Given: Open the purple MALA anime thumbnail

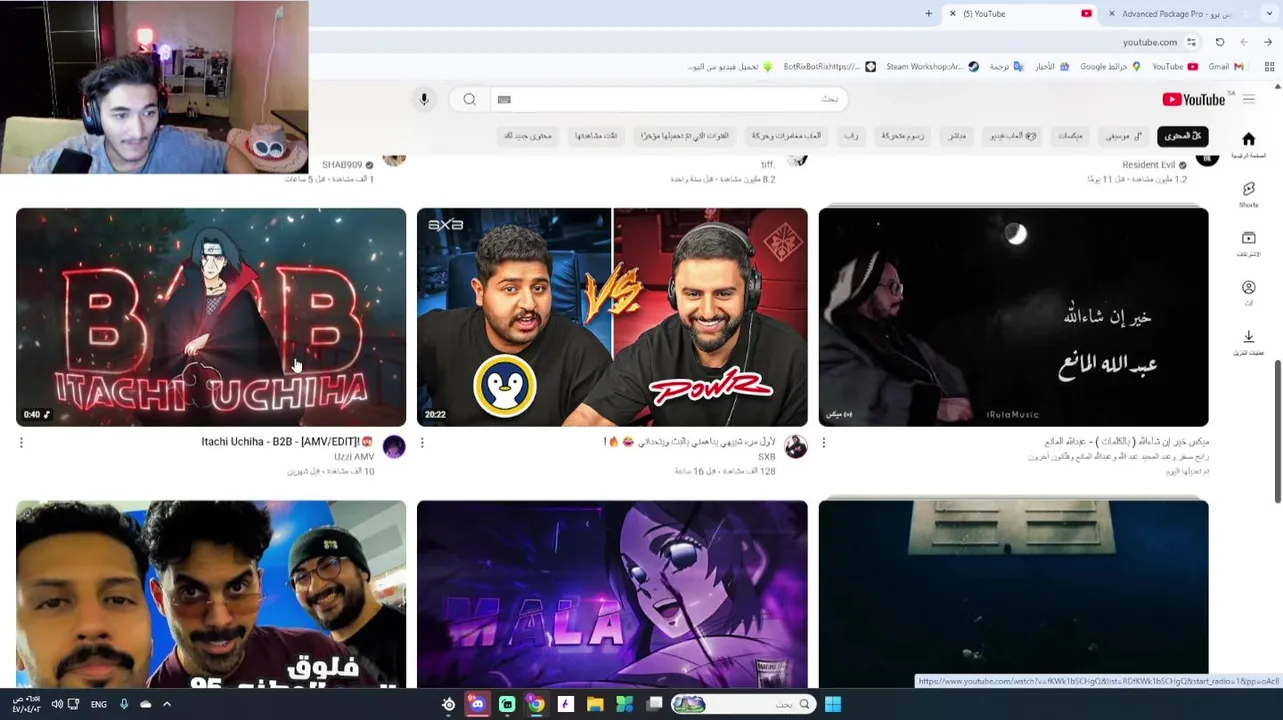Looking at the screenshot, I should (612, 594).
